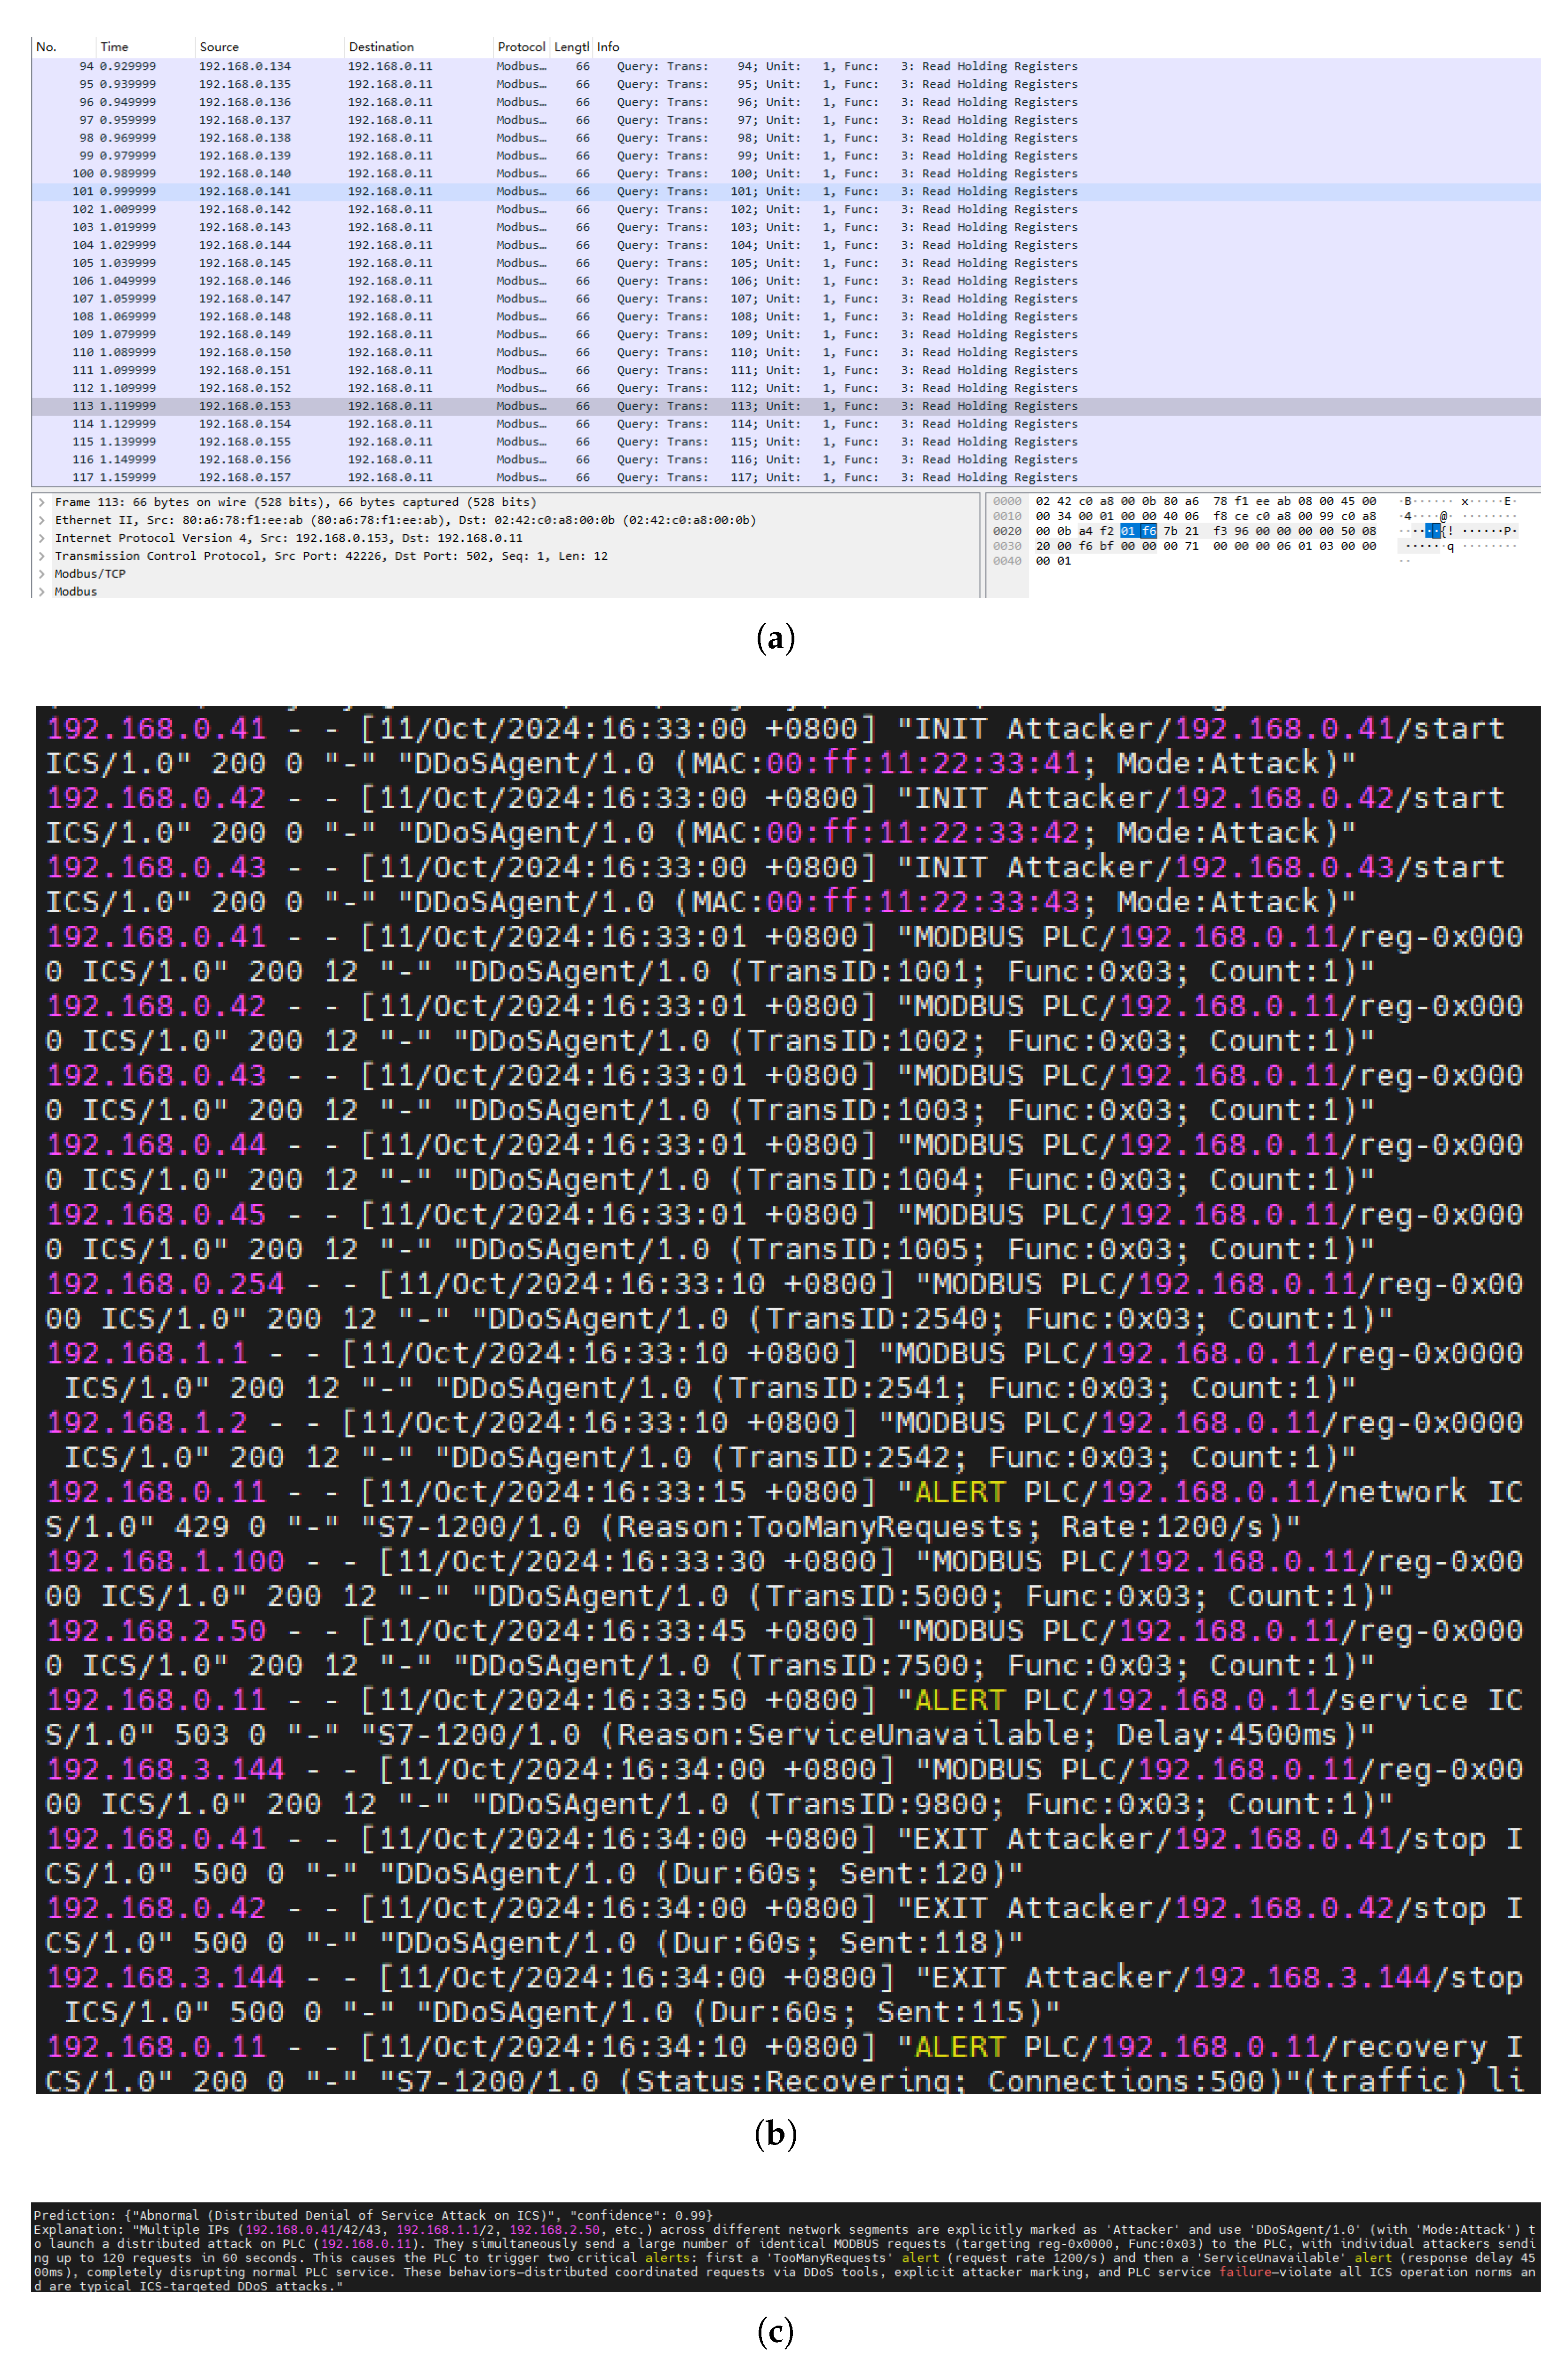Click highlighted ASCII bytes in hex pane
Viewport: 1568px width, 2367px height.
tap(1433, 531)
